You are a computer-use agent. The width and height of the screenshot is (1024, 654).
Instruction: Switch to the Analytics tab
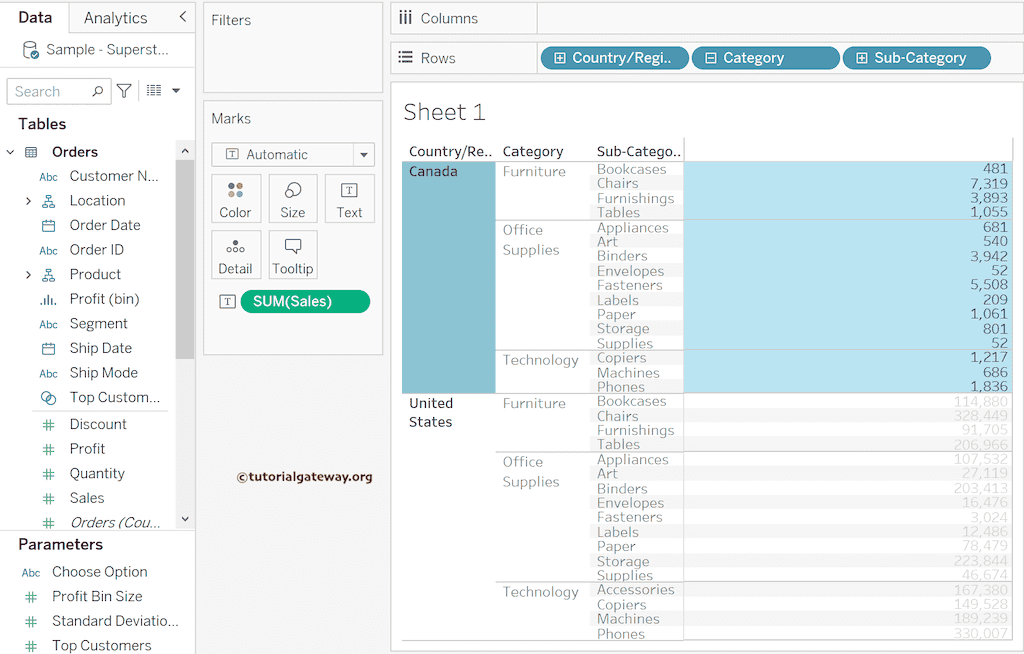pyautogui.click(x=115, y=18)
